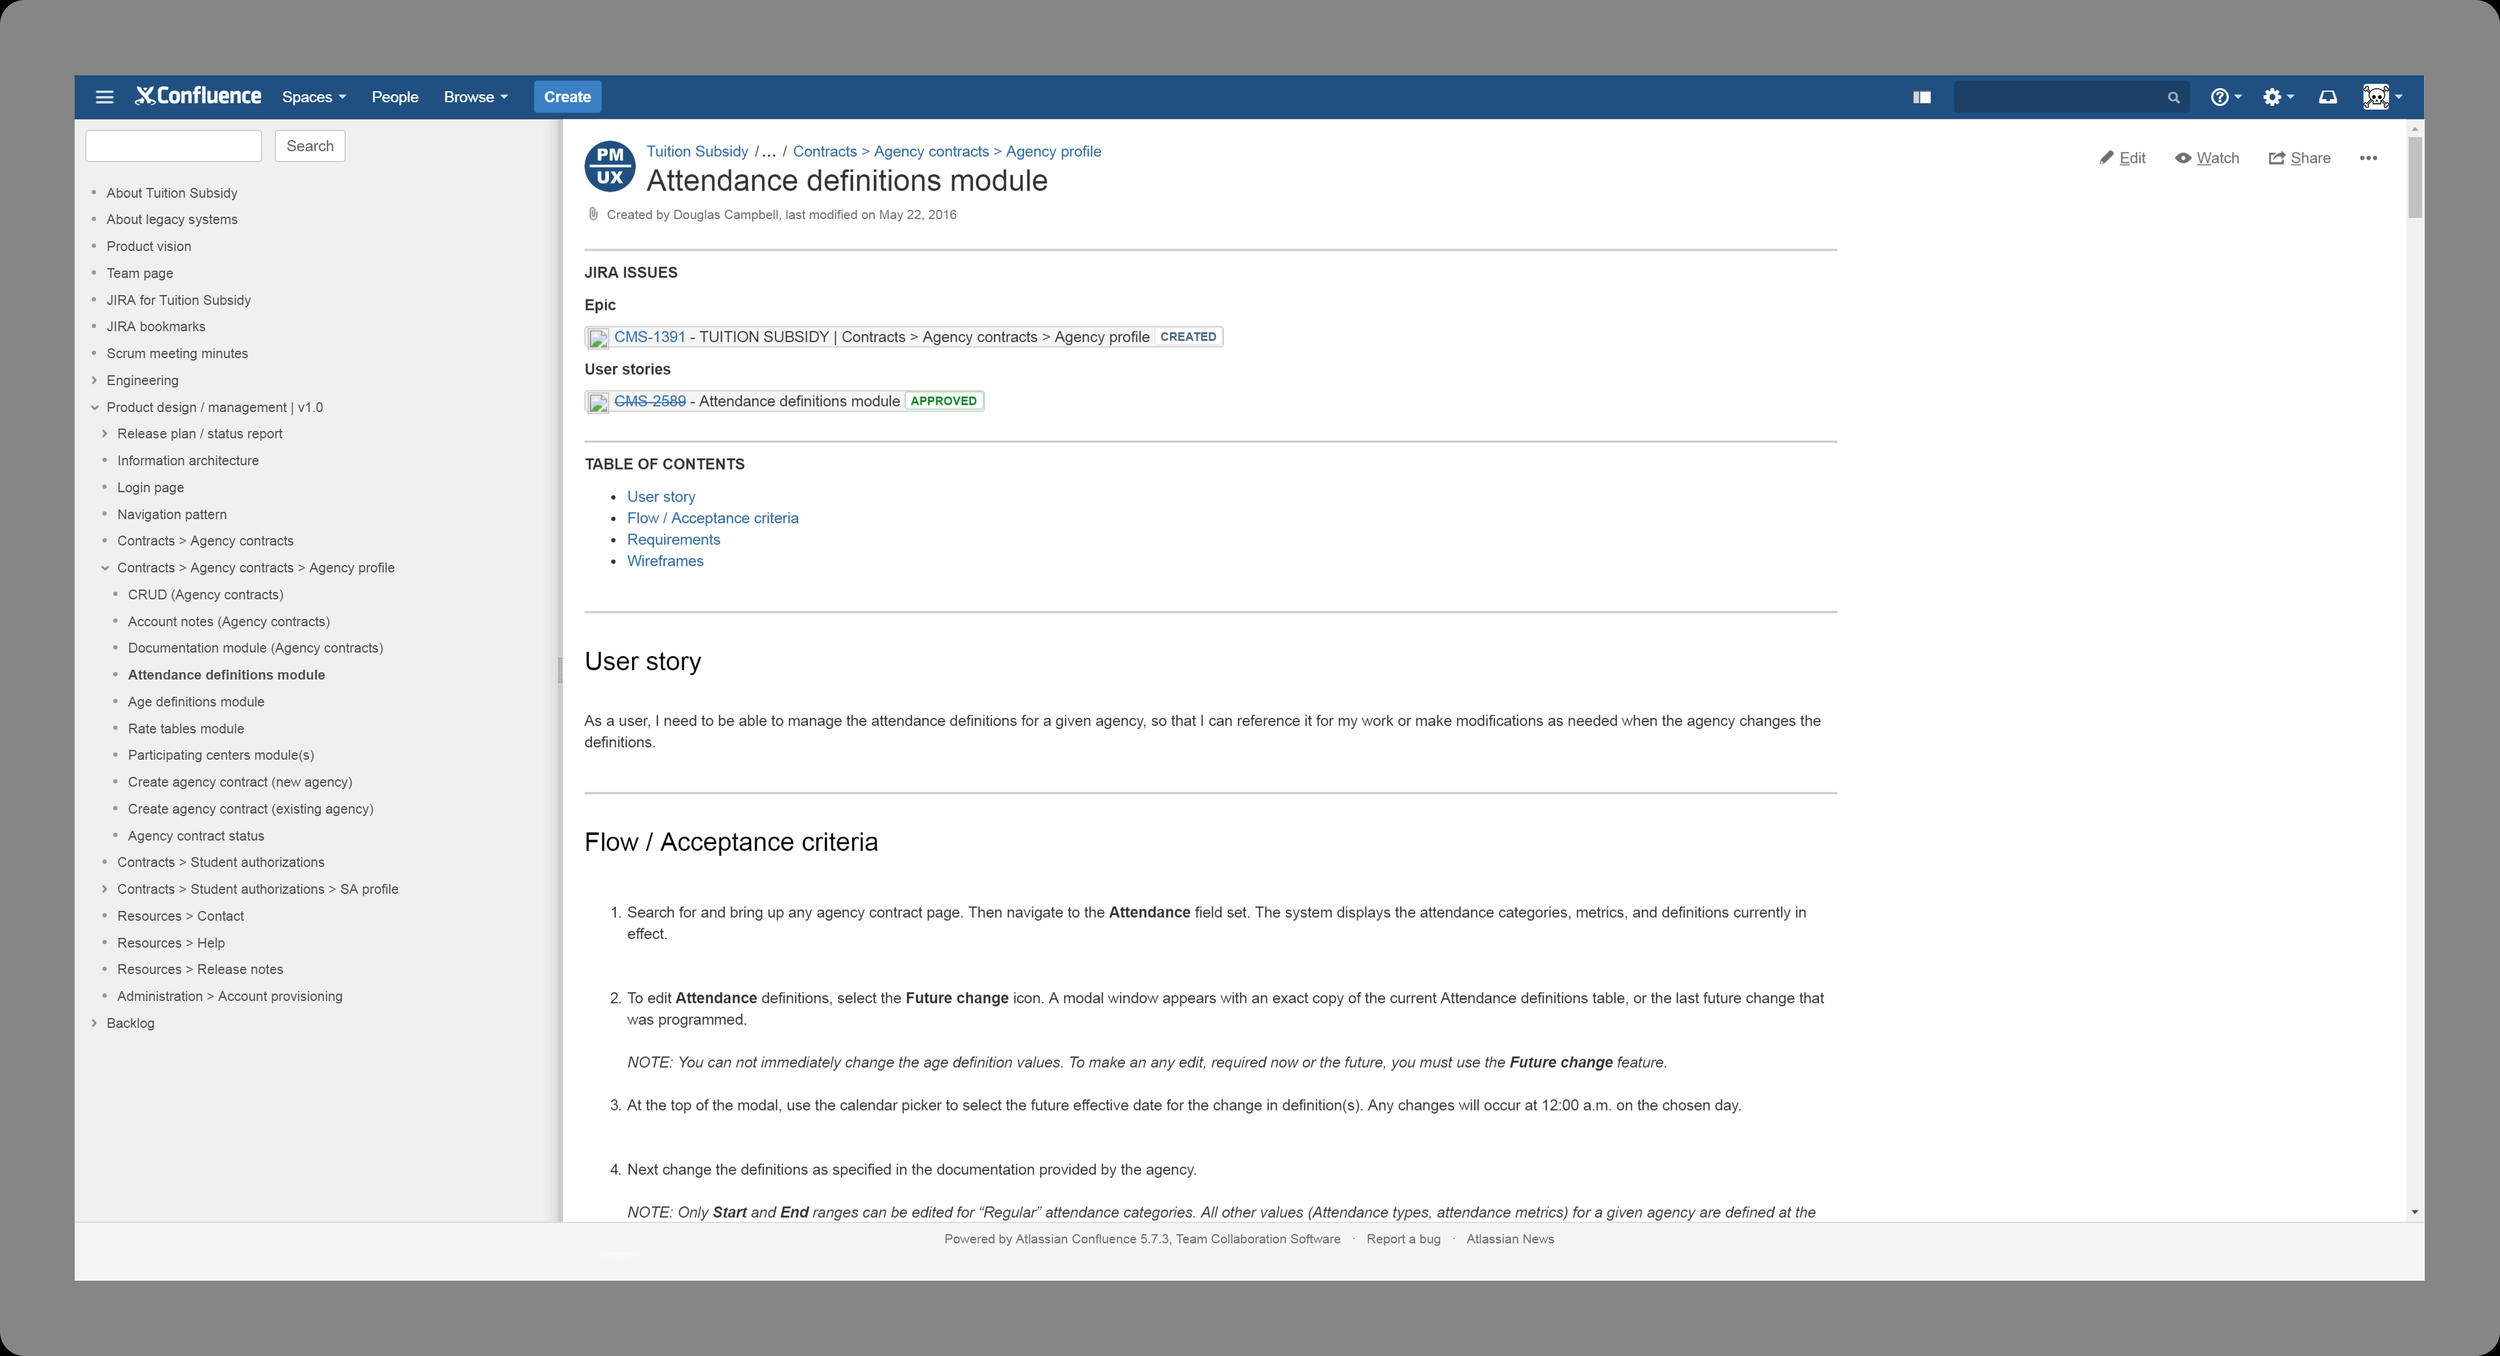
Task: Expand the Engineering tree item
Action: [x=94, y=380]
